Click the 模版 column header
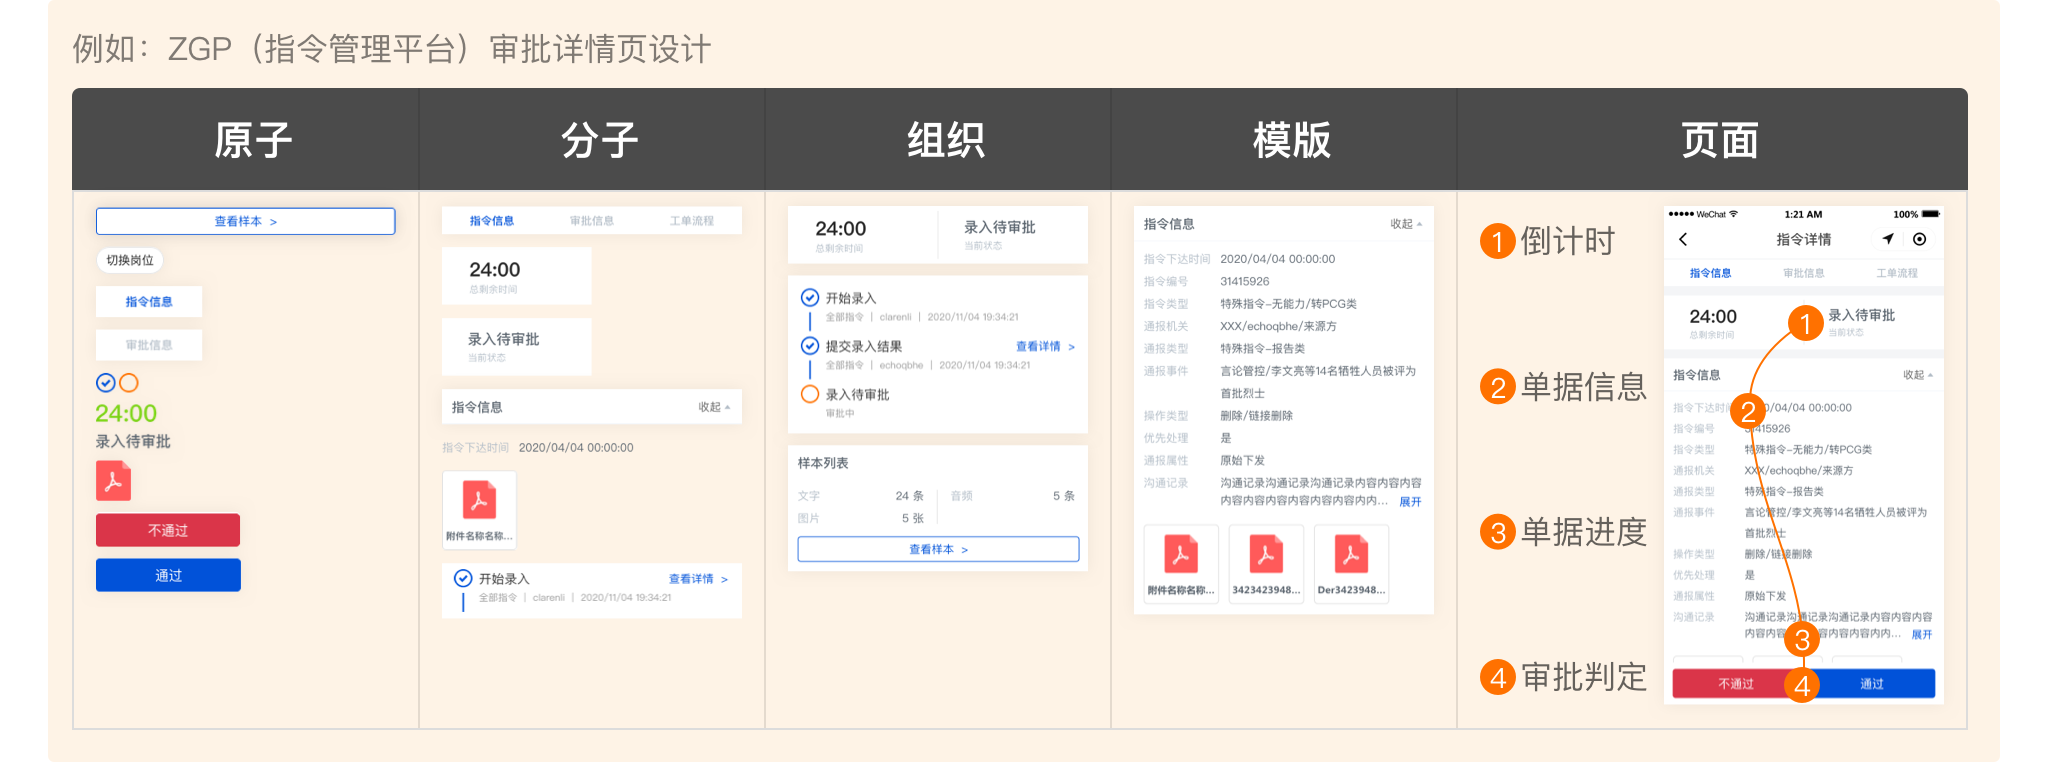 pyautogui.click(x=1291, y=140)
